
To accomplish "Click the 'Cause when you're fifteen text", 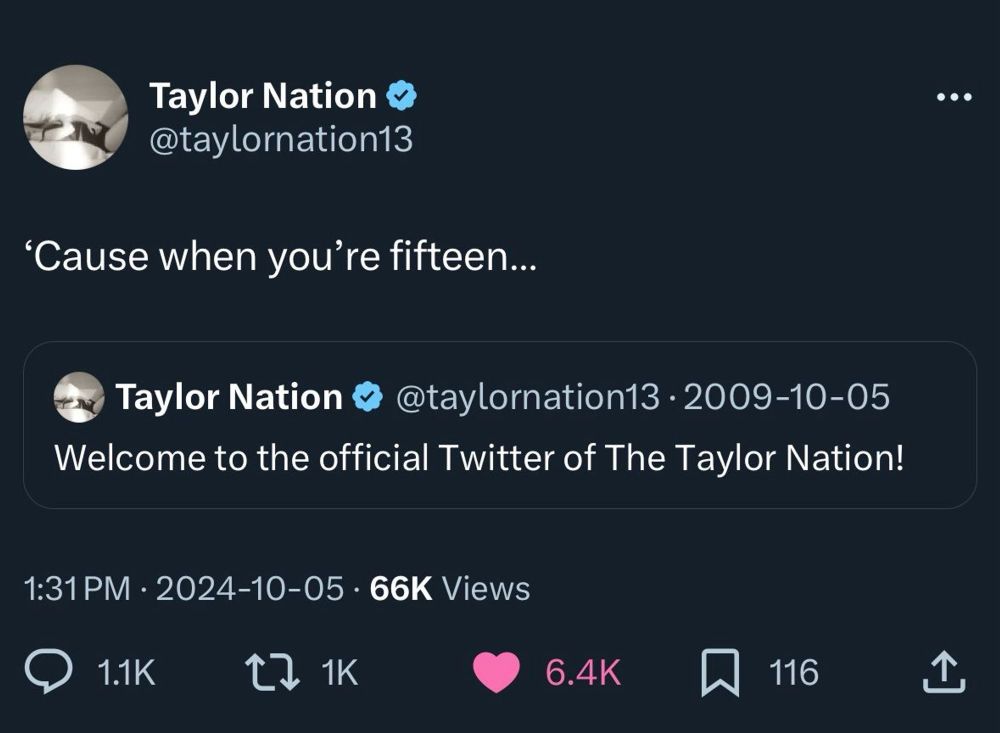I will (280, 257).
